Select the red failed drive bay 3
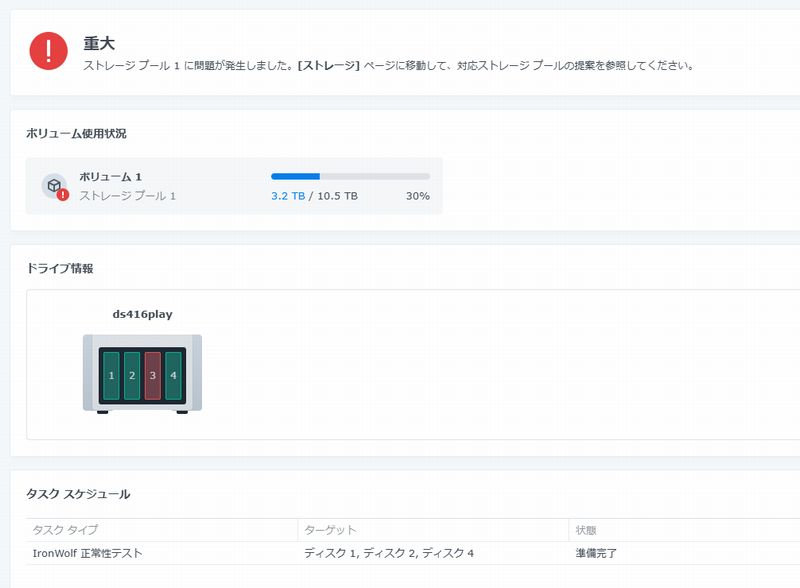 (x=153, y=376)
